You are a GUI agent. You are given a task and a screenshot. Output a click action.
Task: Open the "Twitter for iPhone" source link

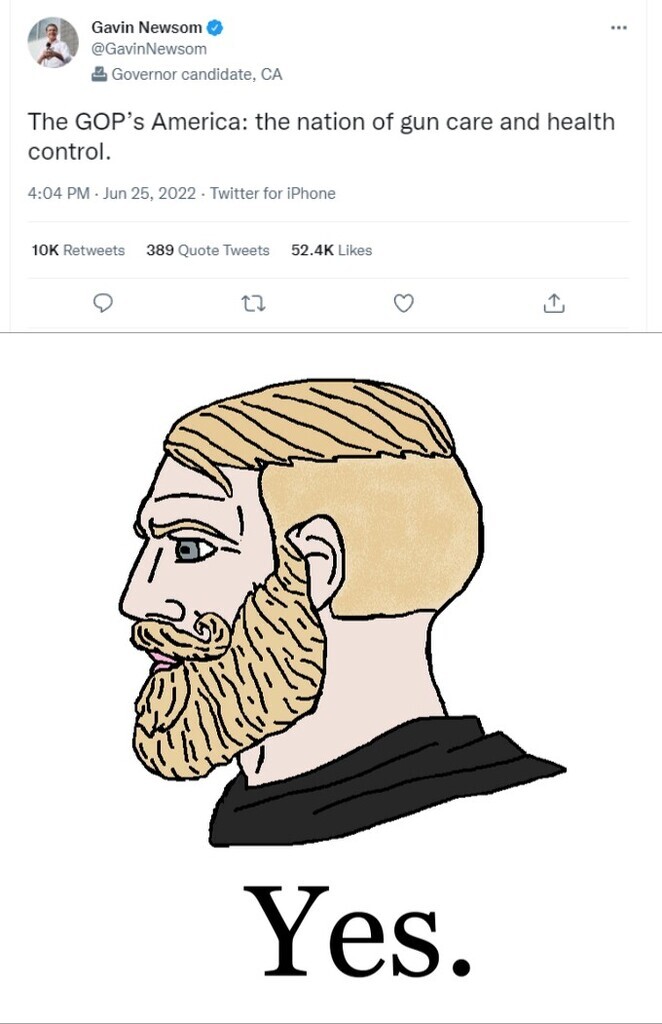272,193
